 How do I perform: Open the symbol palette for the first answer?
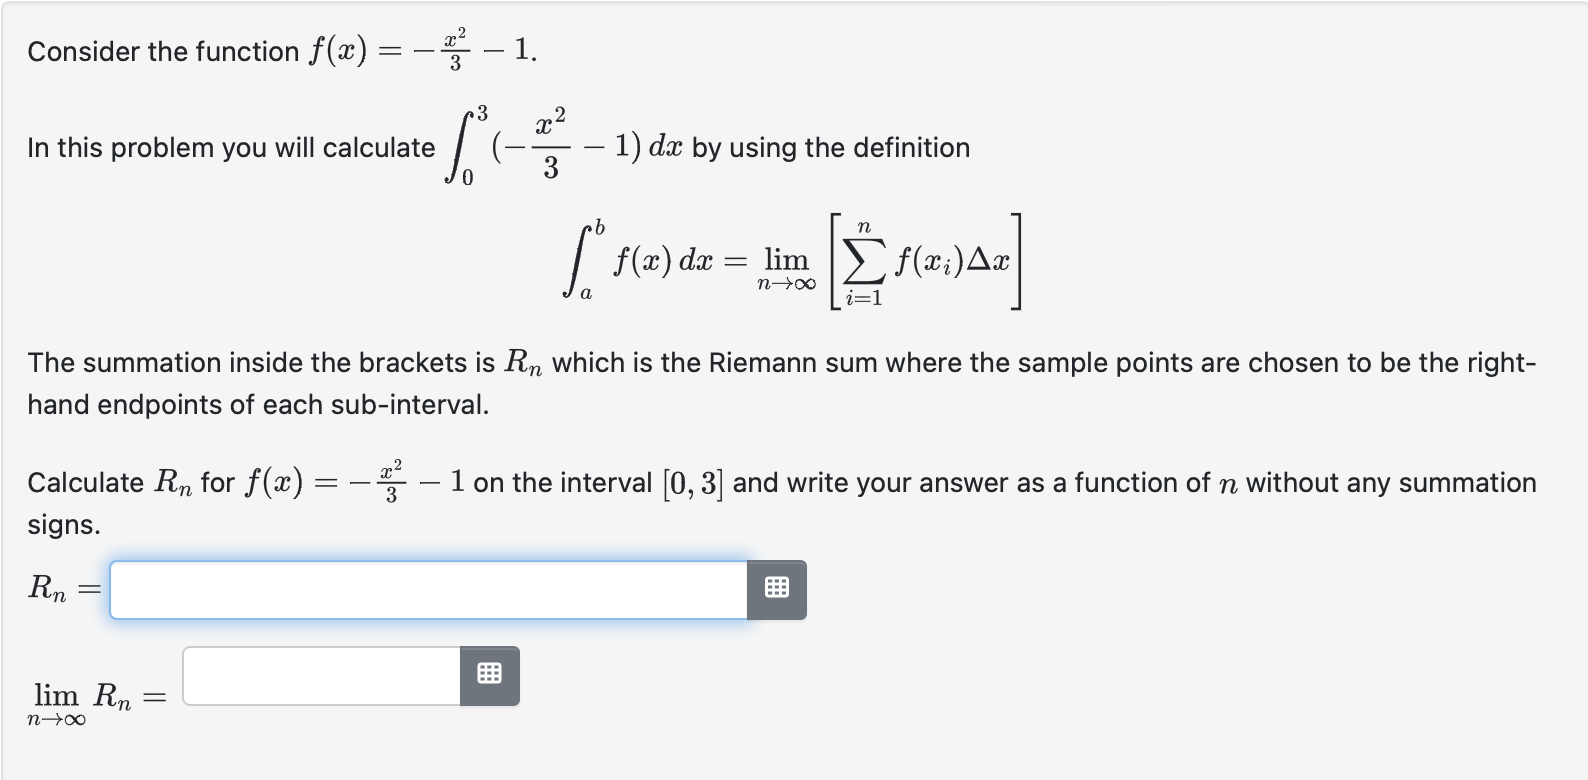(778, 590)
